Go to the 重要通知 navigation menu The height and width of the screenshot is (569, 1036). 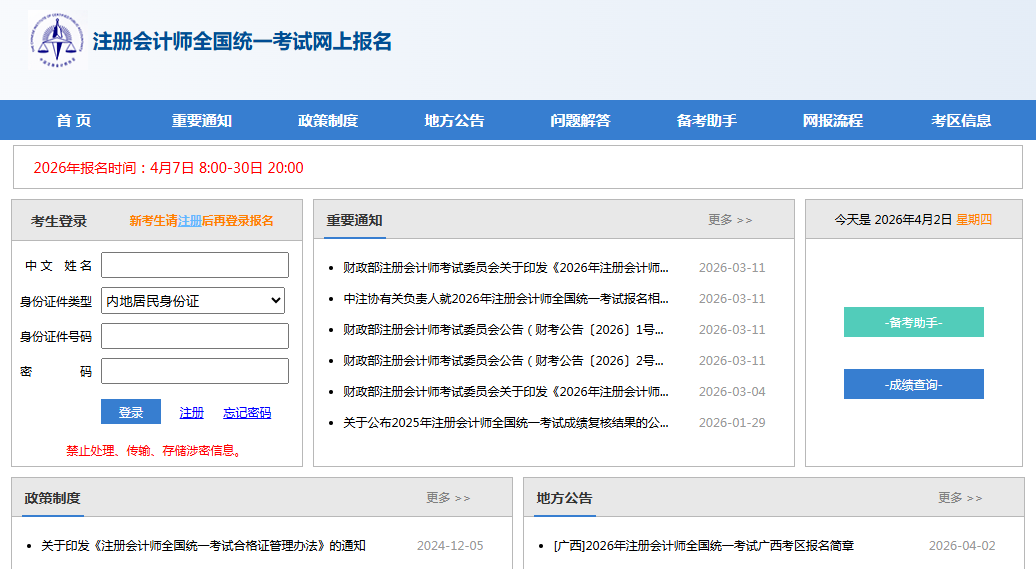(201, 121)
